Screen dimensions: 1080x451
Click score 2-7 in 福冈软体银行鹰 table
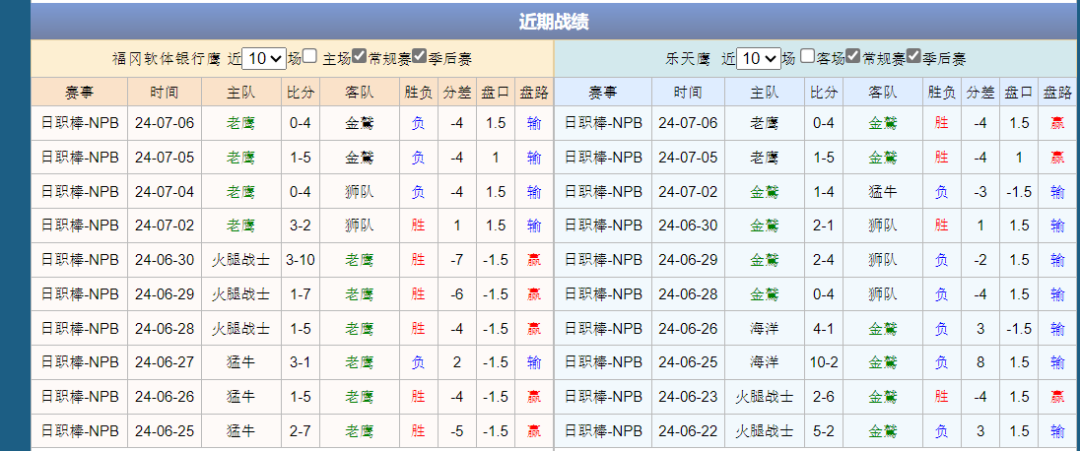[x=300, y=431]
